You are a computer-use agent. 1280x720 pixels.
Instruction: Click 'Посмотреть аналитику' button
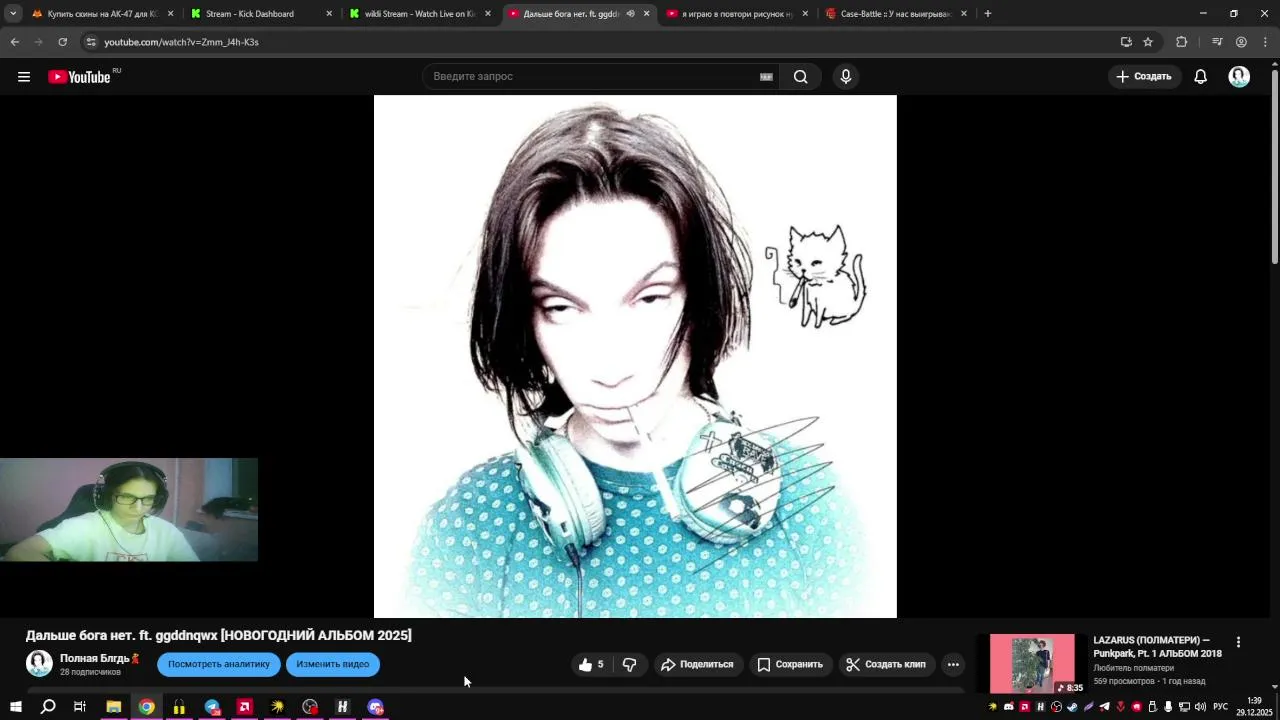click(x=219, y=664)
